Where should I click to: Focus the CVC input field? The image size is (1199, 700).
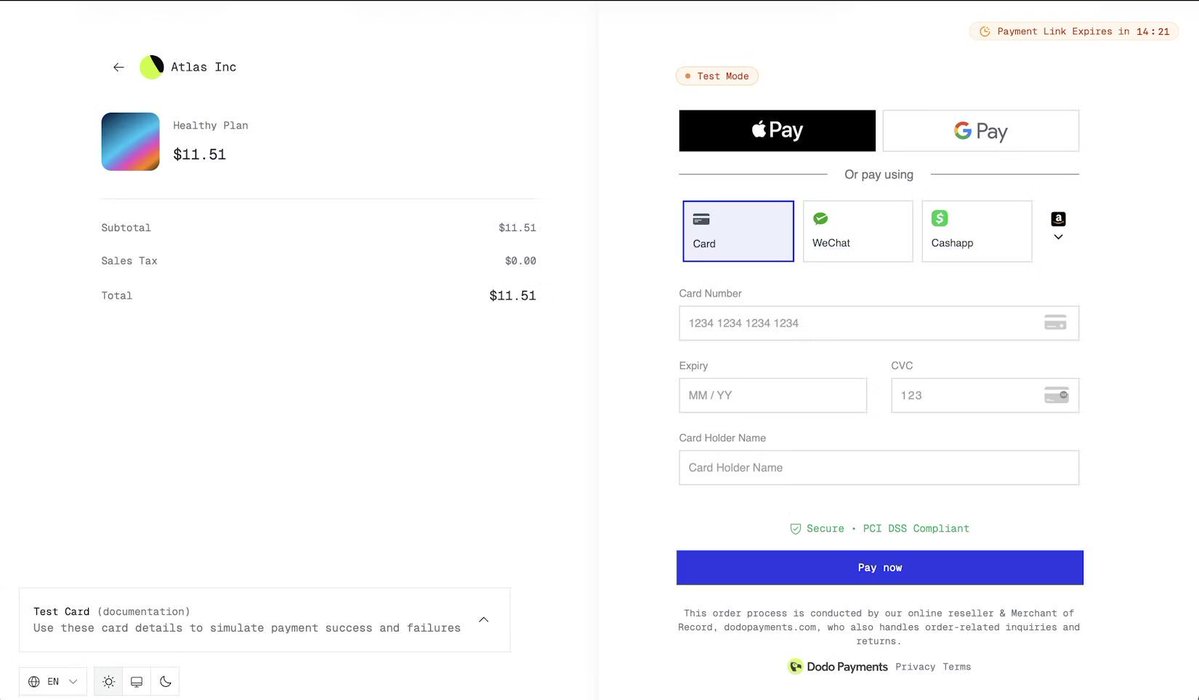tap(985, 396)
